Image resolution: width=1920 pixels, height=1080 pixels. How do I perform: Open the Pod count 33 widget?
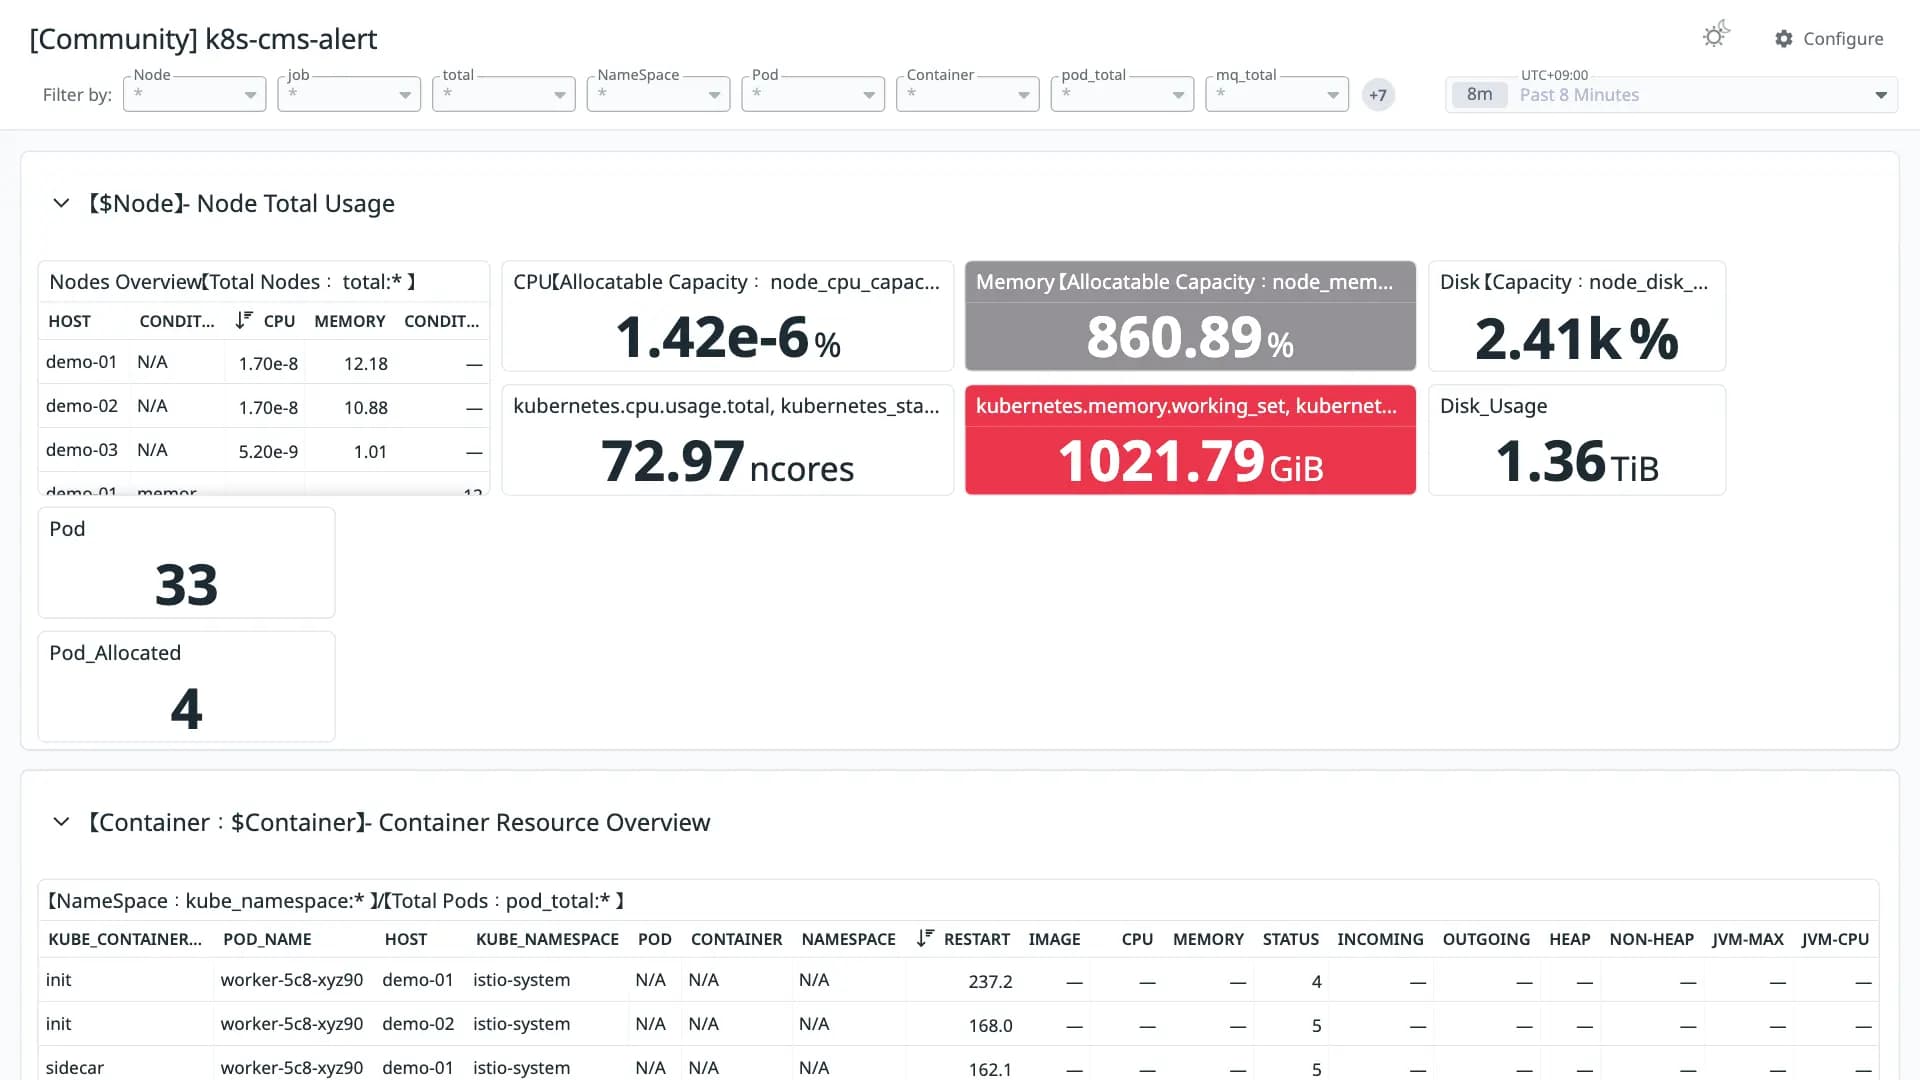coord(186,563)
